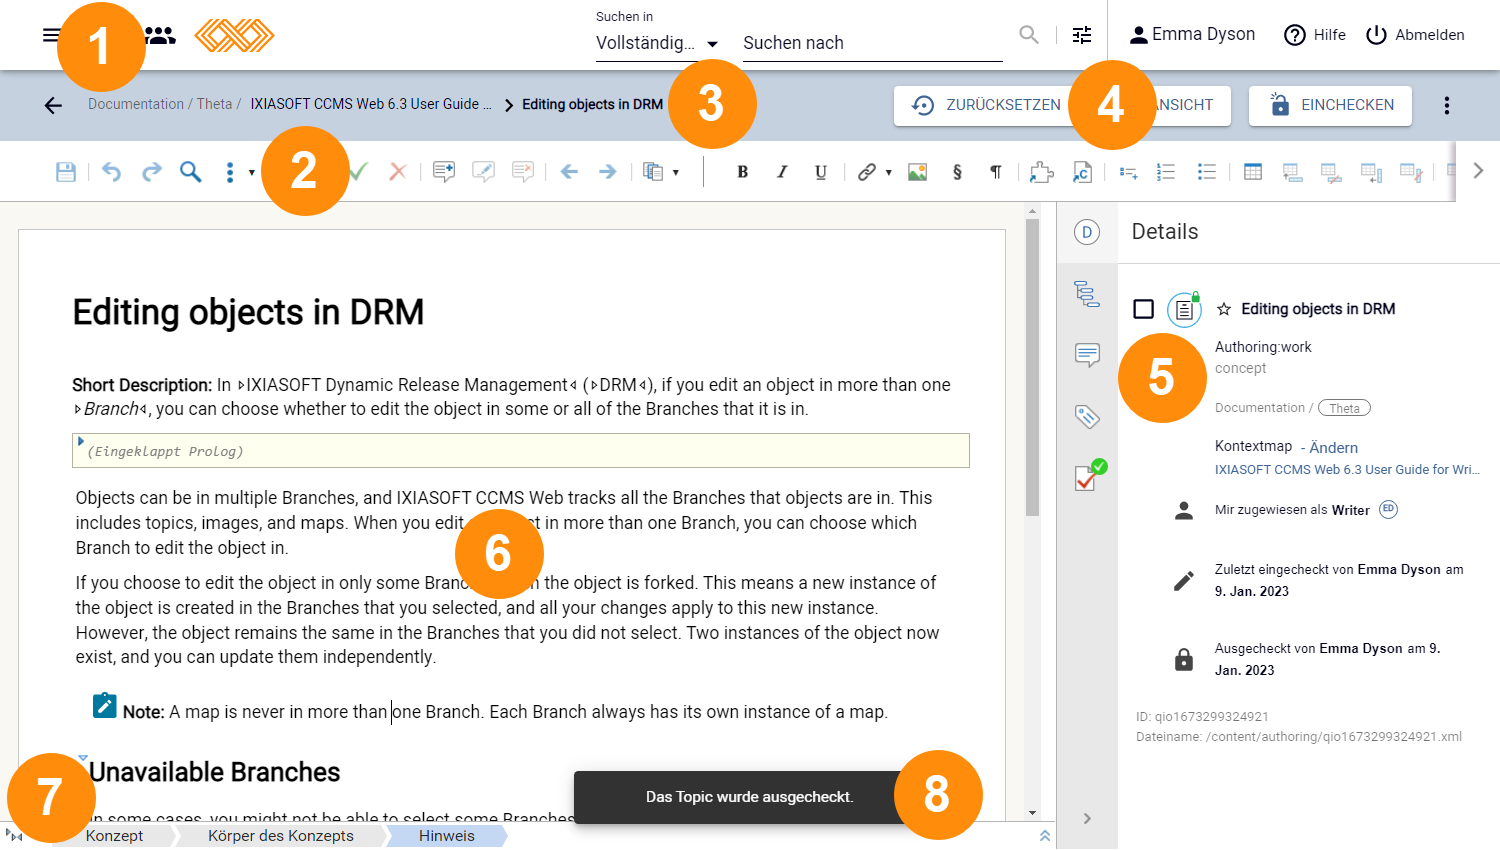
Task: Apply italic formatting
Action: 781,172
